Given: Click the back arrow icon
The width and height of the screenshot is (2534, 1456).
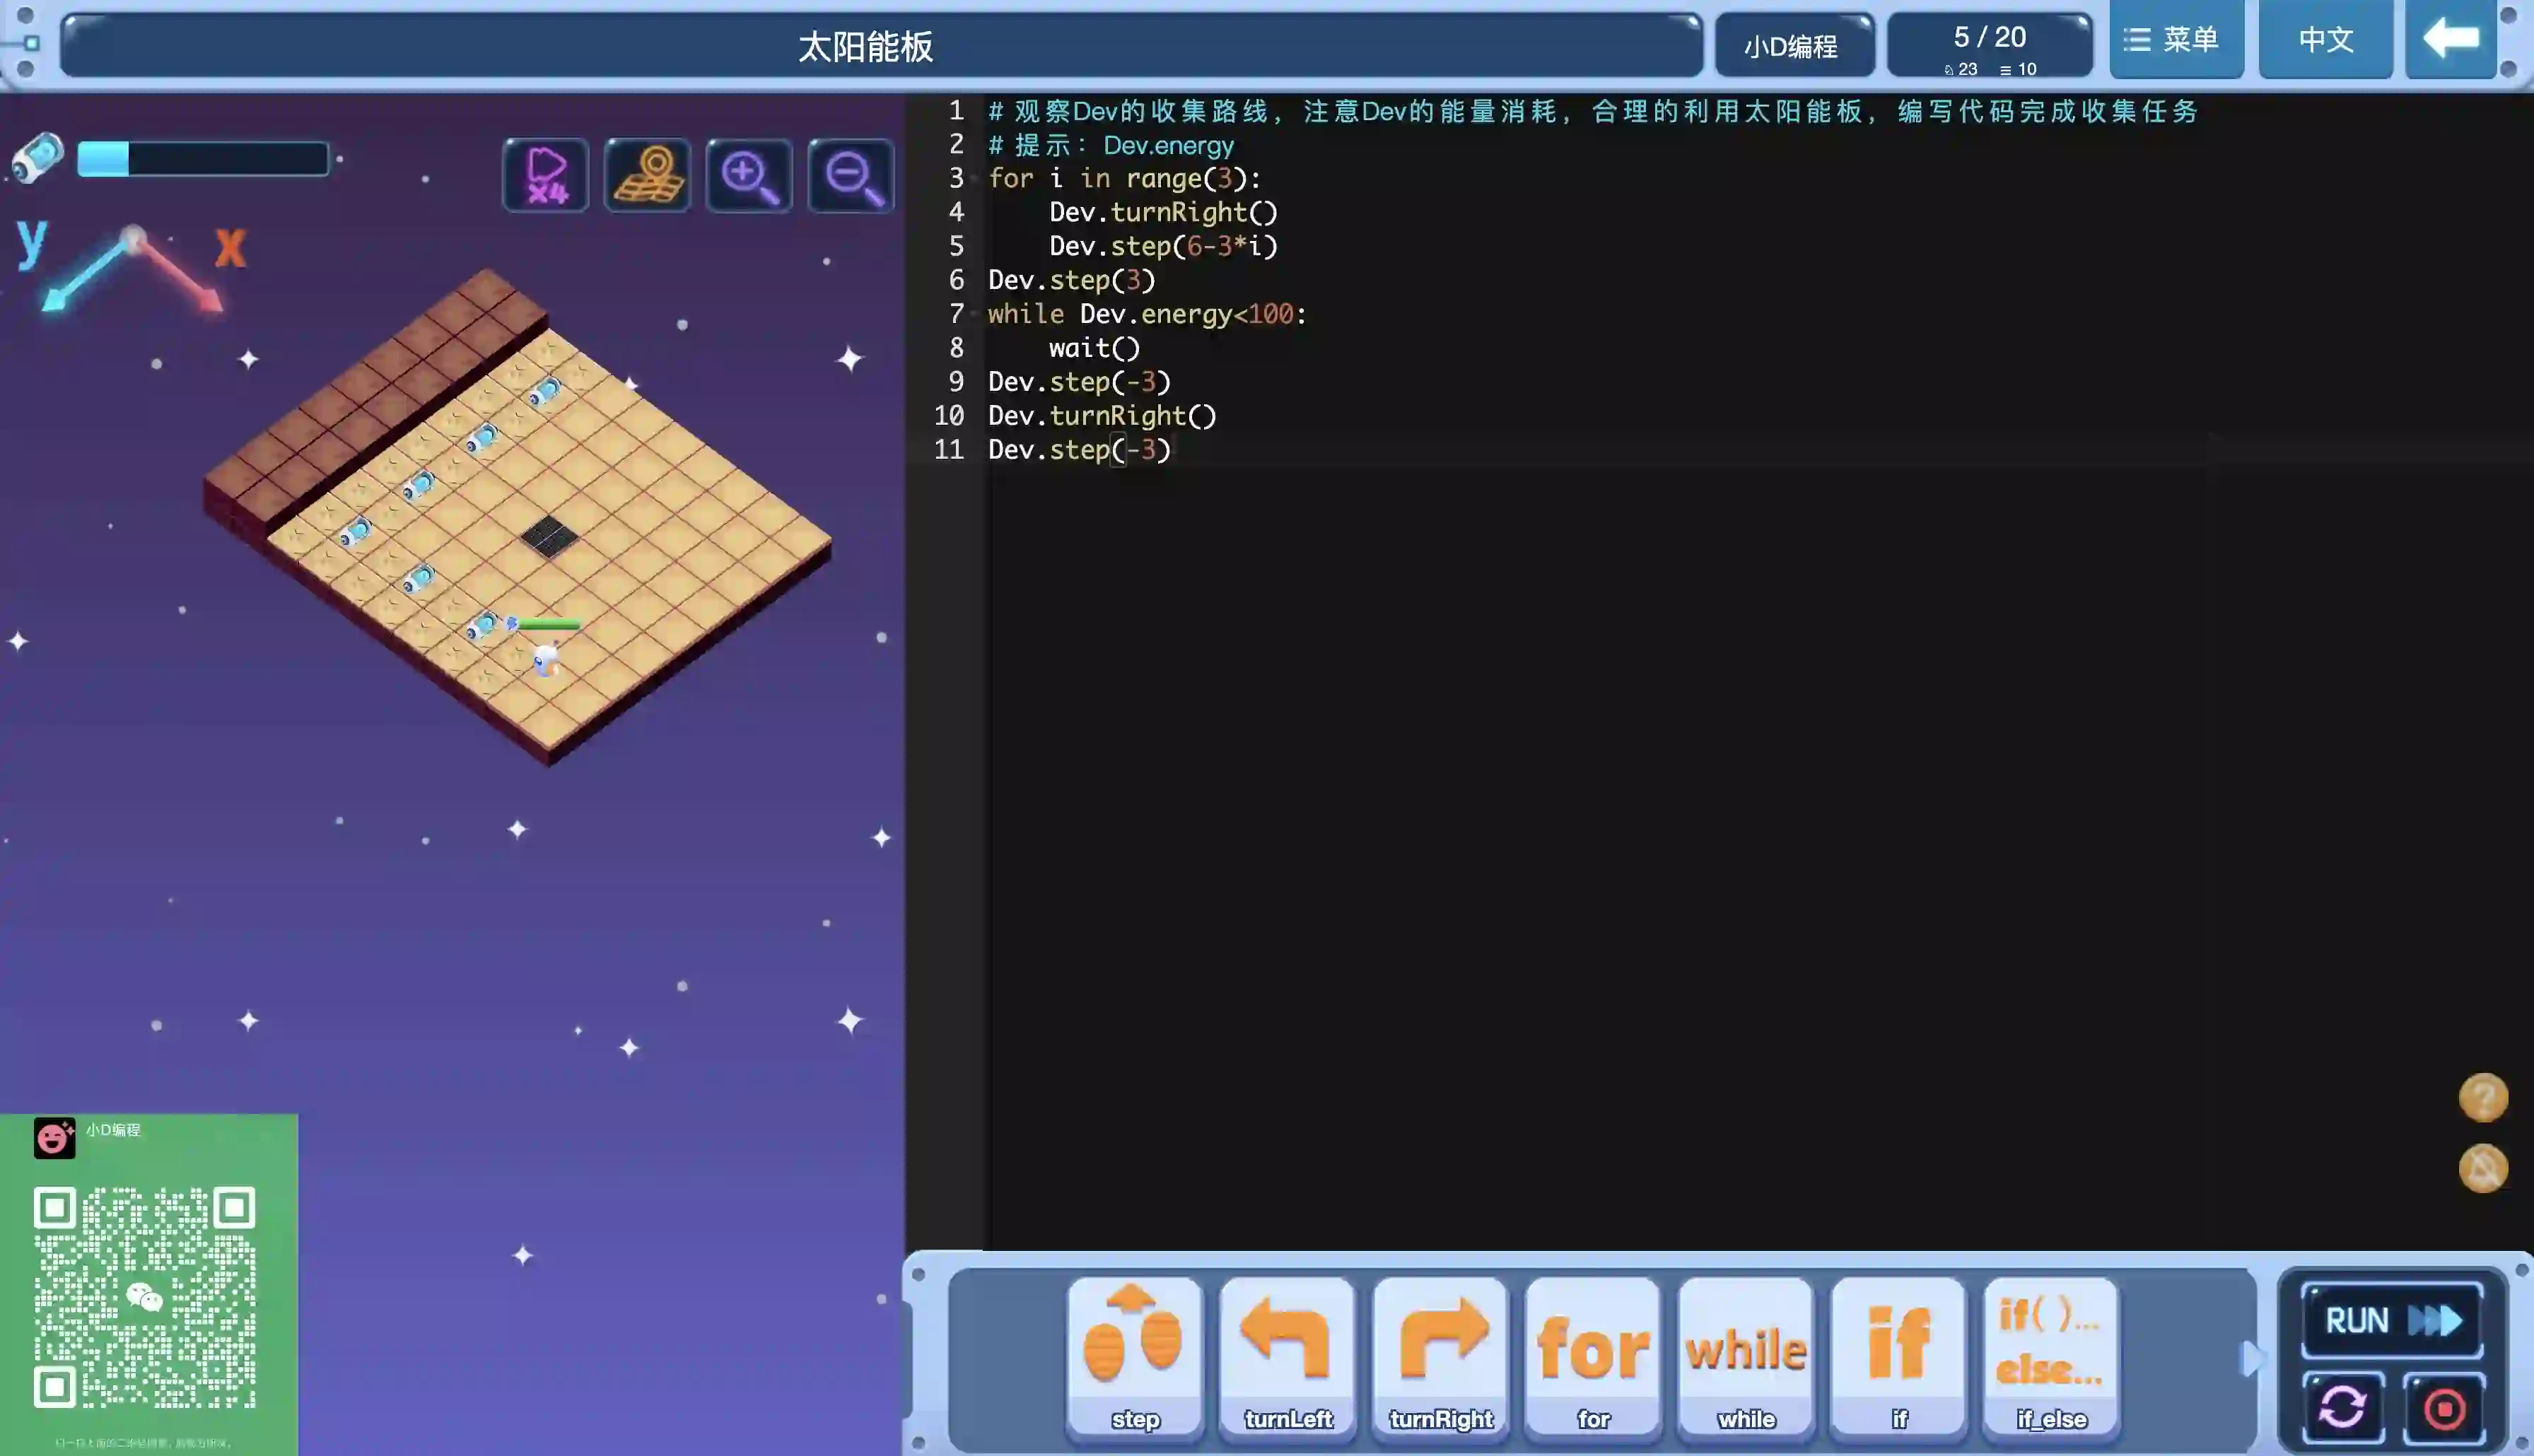Looking at the screenshot, I should click(x=2450, y=40).
